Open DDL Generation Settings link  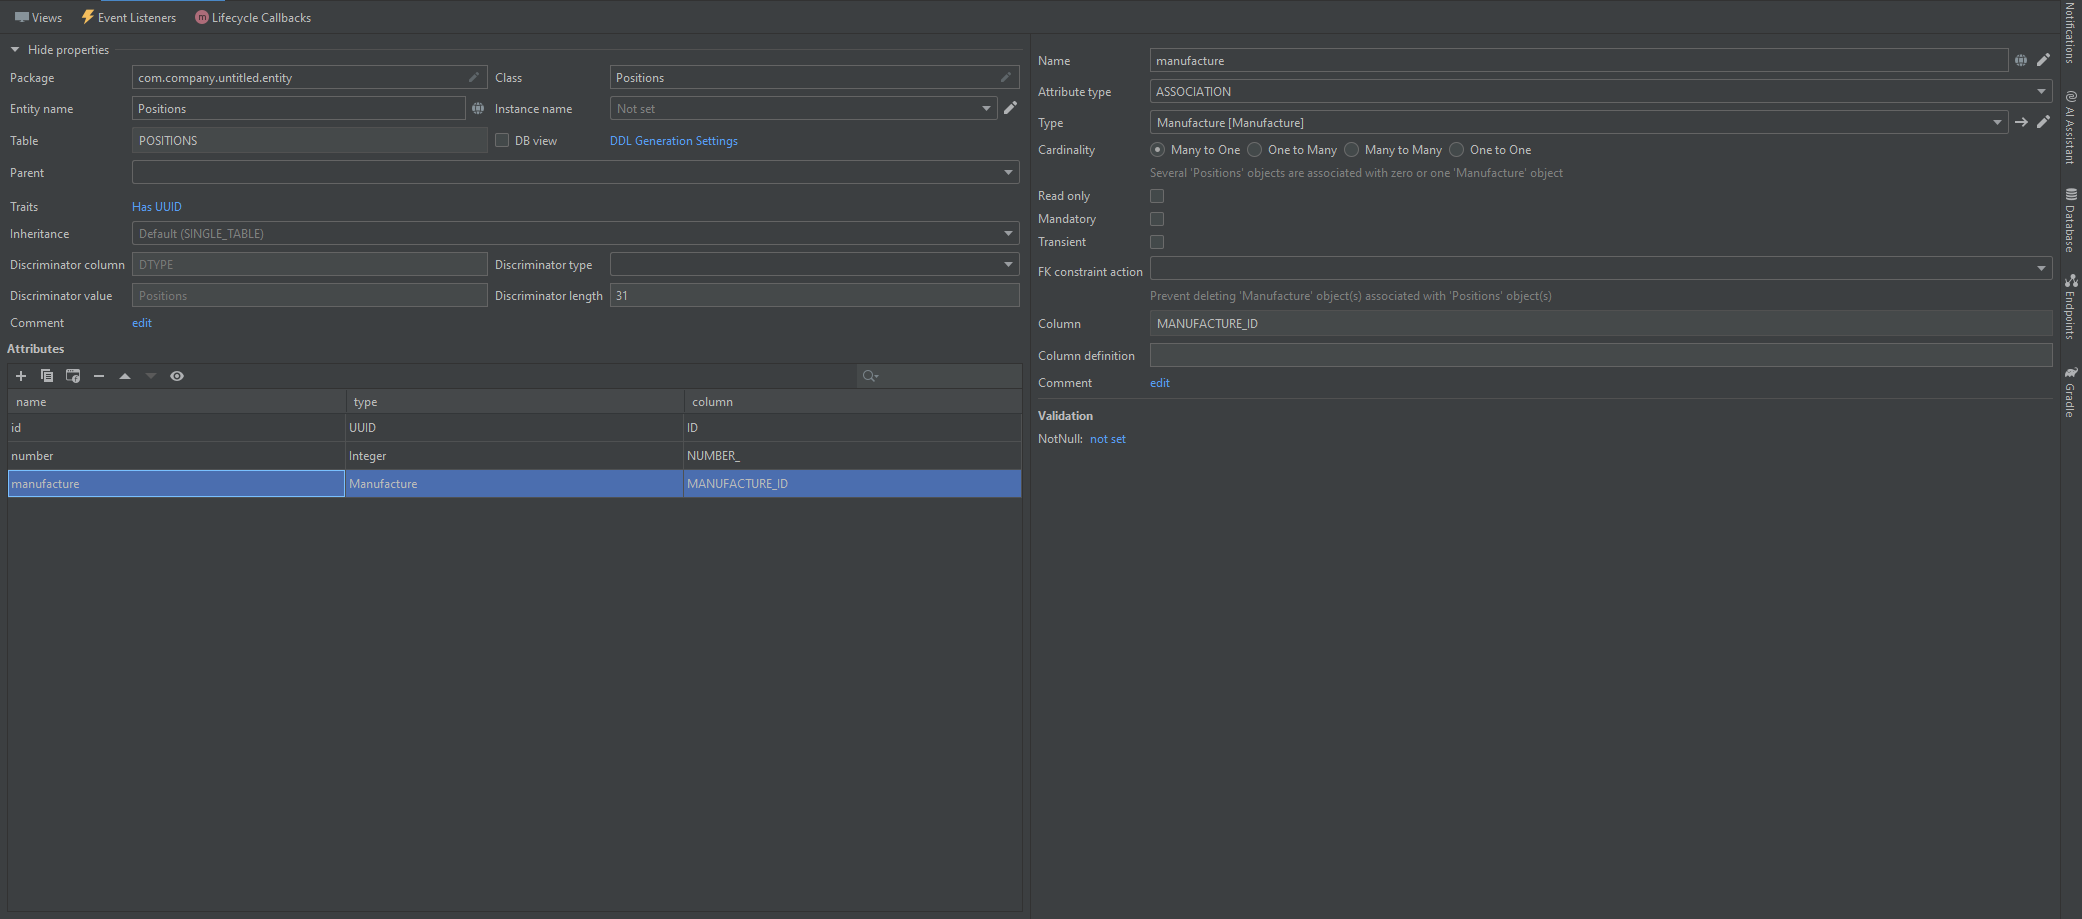point(674,141)
